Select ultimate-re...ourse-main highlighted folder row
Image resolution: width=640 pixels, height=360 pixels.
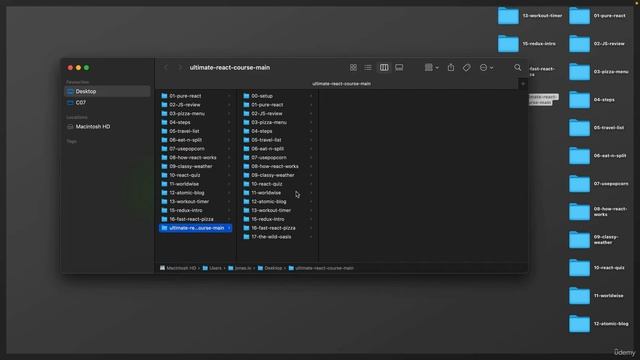(196, 228)
